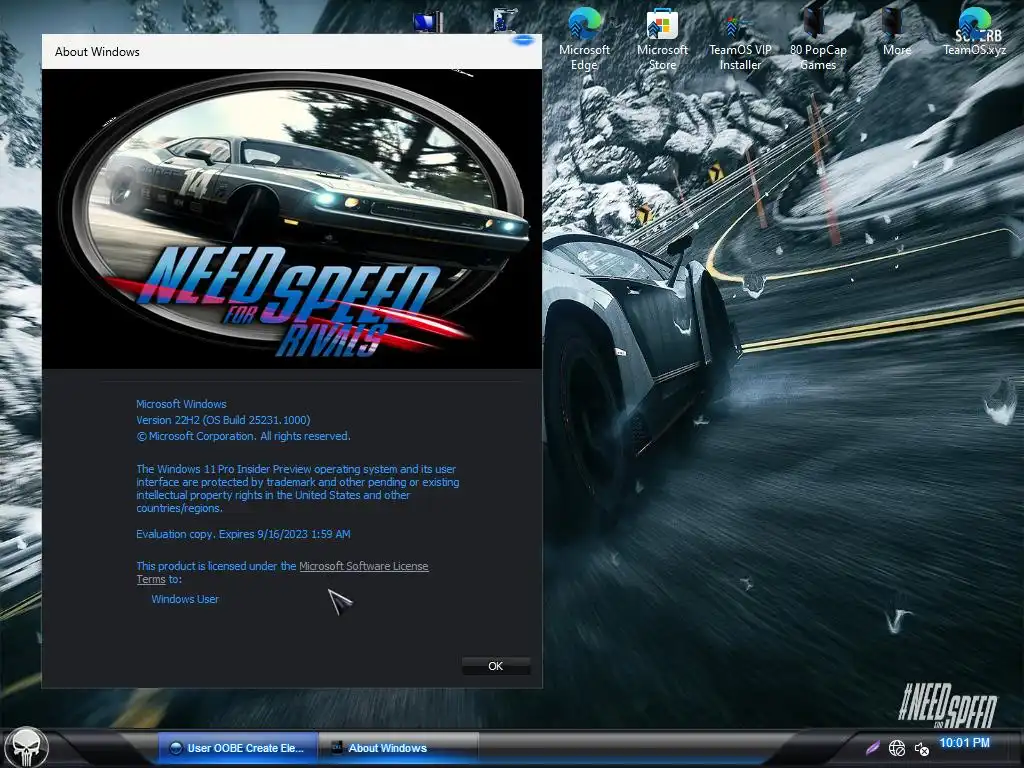Select About Windows taskbar button
Image resolution: width=1024 pixels, height=768 pixels.
pyautogui.click(x=398, y=748)
